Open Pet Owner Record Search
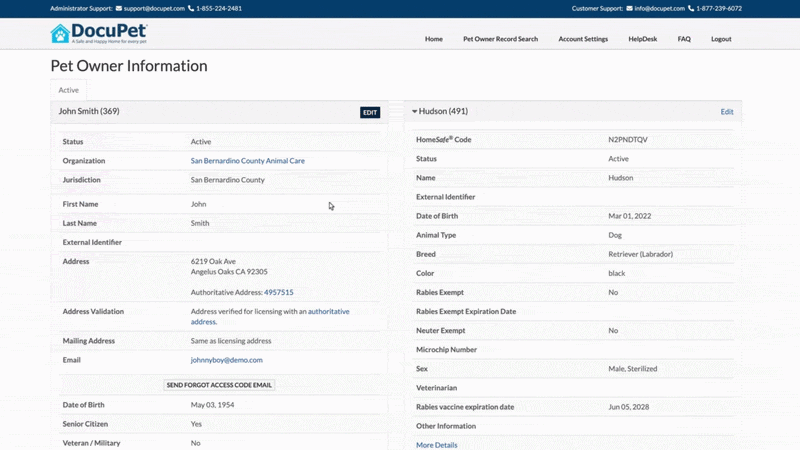800x450 pixels. click(x=501, y=39)
